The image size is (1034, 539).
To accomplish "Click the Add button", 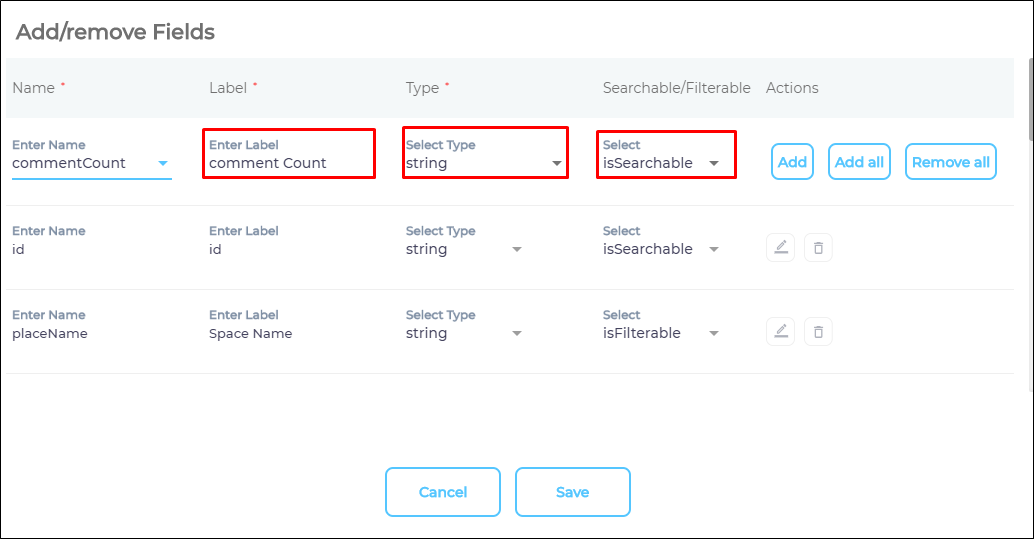I will [792, 162].
